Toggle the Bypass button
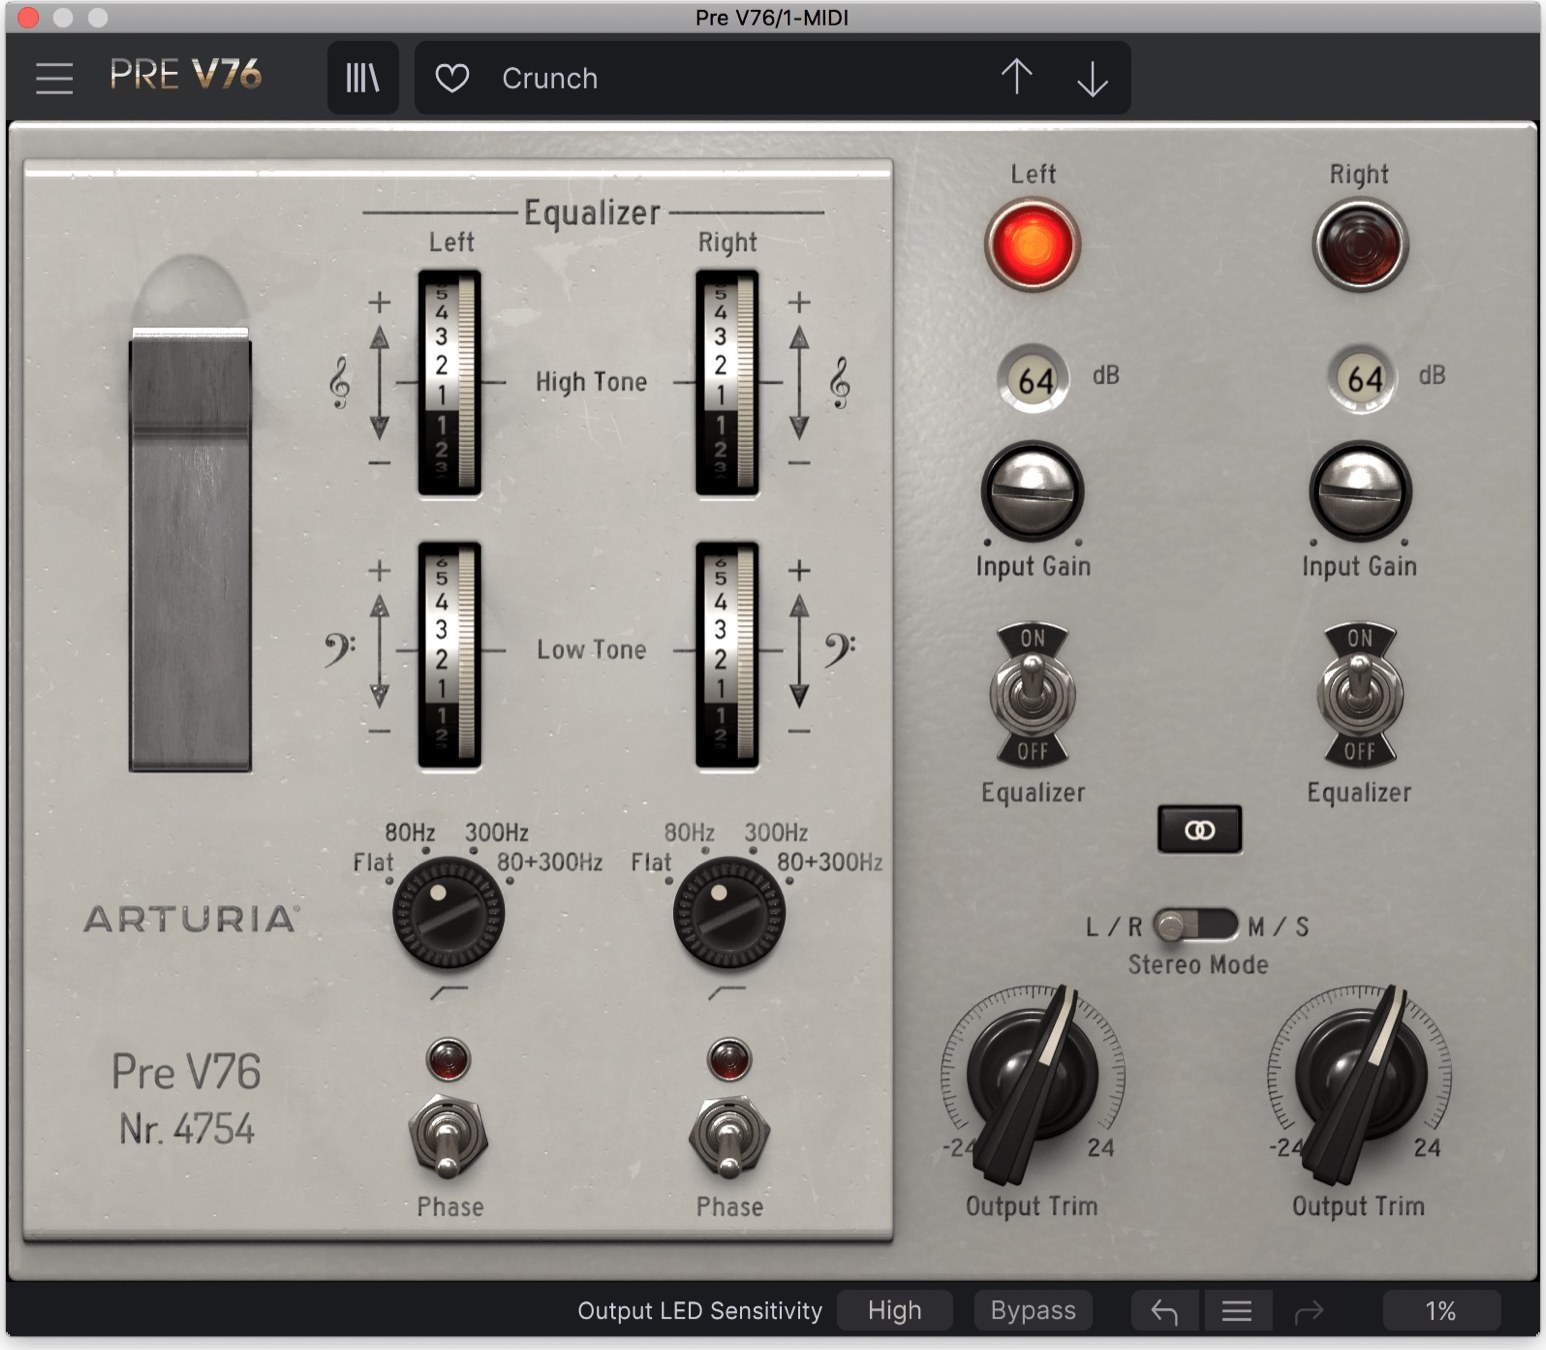1546x1350 pixels. [x=1033, y=1311]
